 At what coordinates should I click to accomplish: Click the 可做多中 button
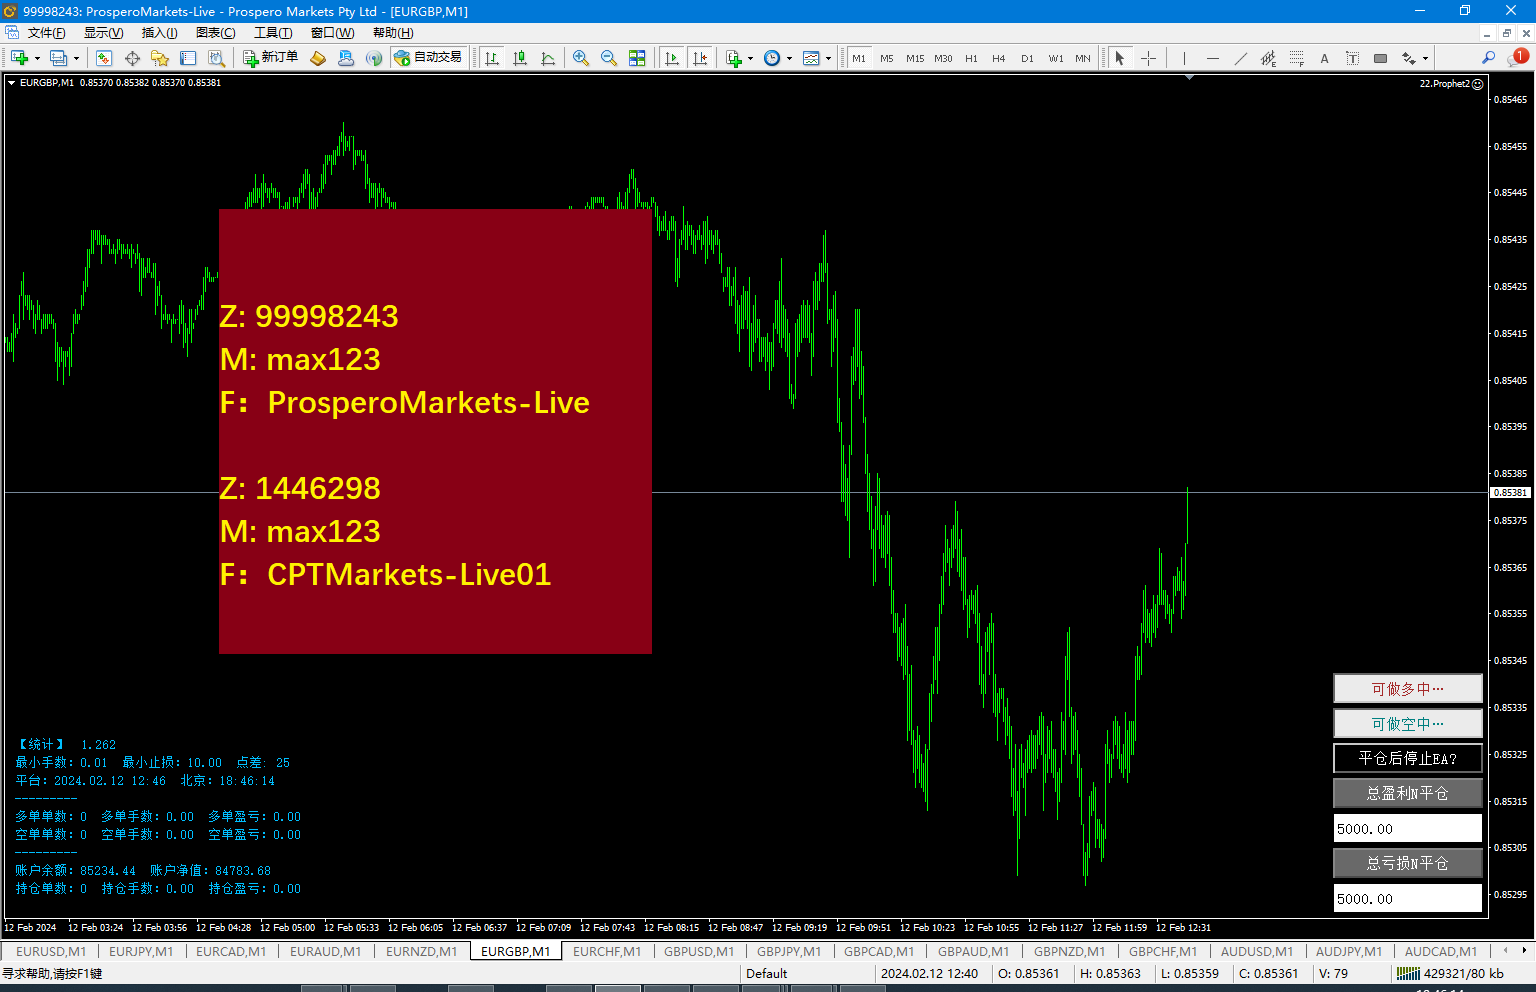coord(1408,689)
